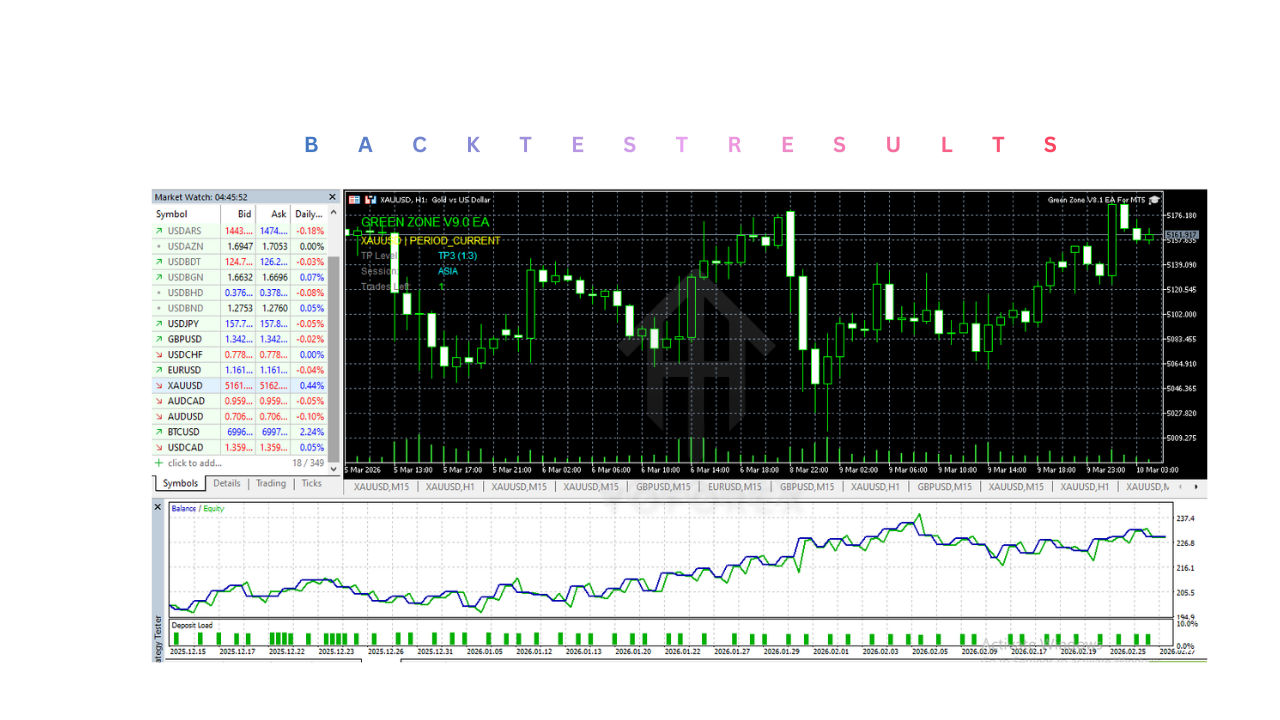Click the up arrow icon beside BTCUSD
The width and height of the screenshot is (1280, 720).
[158, 432]
